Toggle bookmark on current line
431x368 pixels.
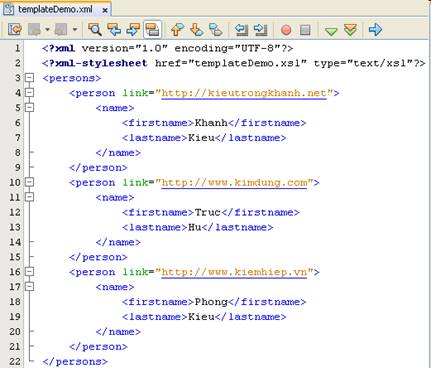pos(216,30)
